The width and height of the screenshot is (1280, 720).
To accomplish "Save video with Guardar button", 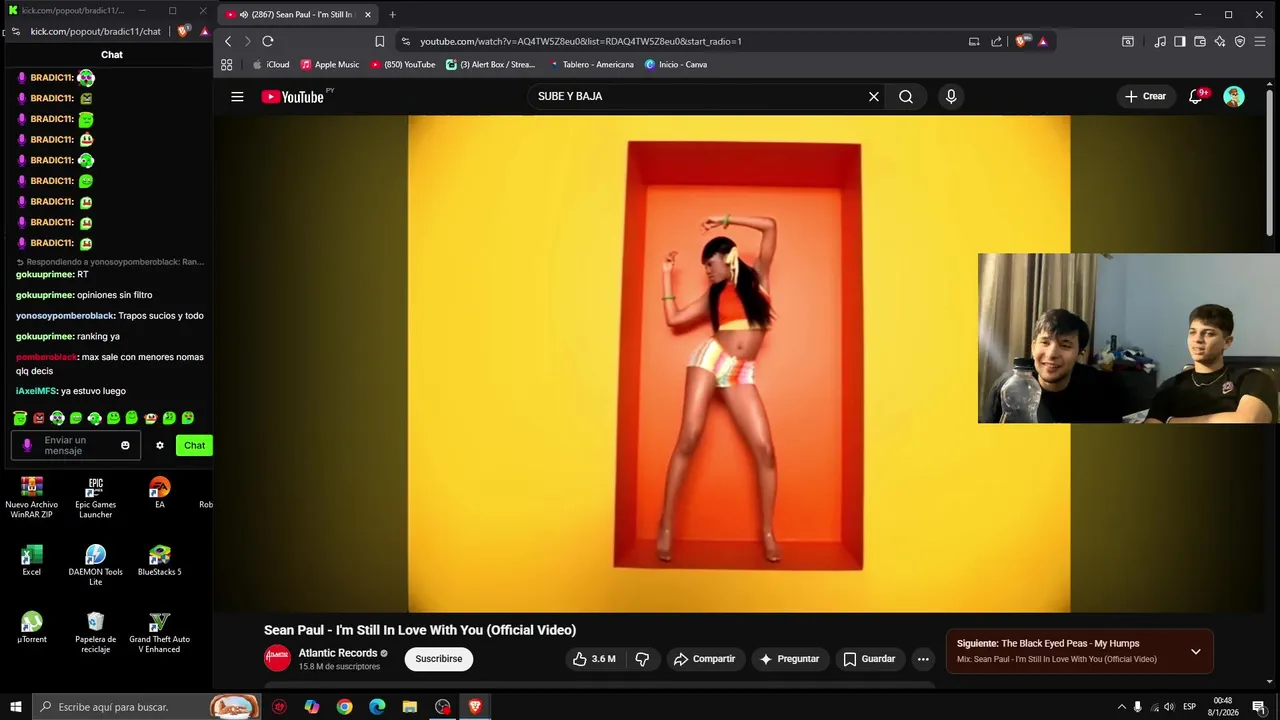I will tap(869, 659).
